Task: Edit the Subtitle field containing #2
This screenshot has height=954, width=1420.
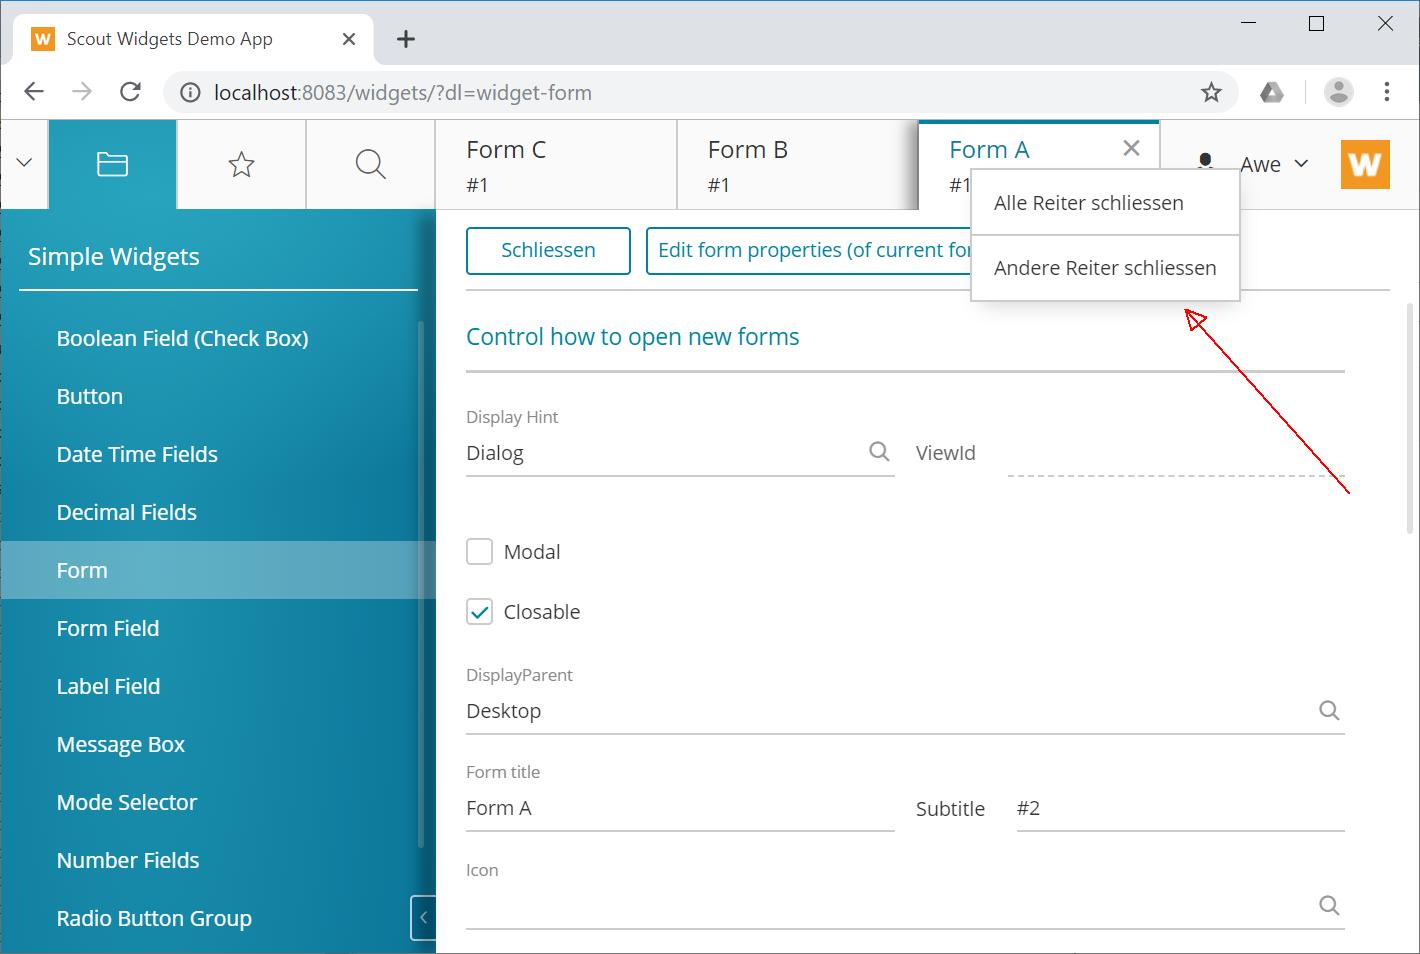Action: [x=1180, y=809]
